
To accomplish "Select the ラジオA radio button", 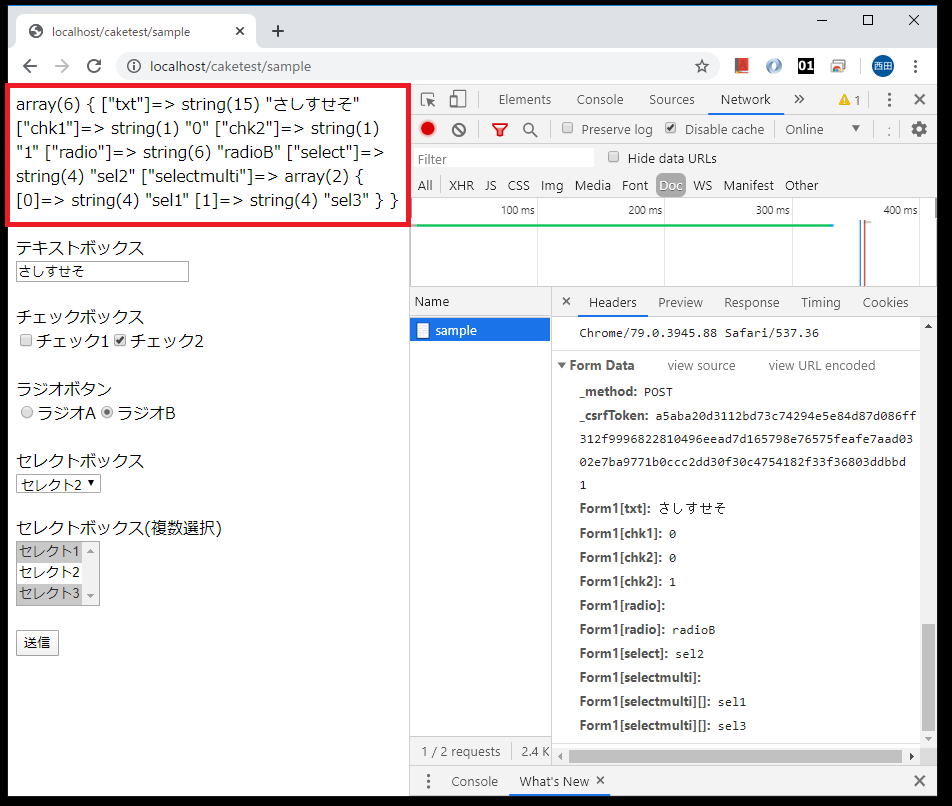I will 27,413.
